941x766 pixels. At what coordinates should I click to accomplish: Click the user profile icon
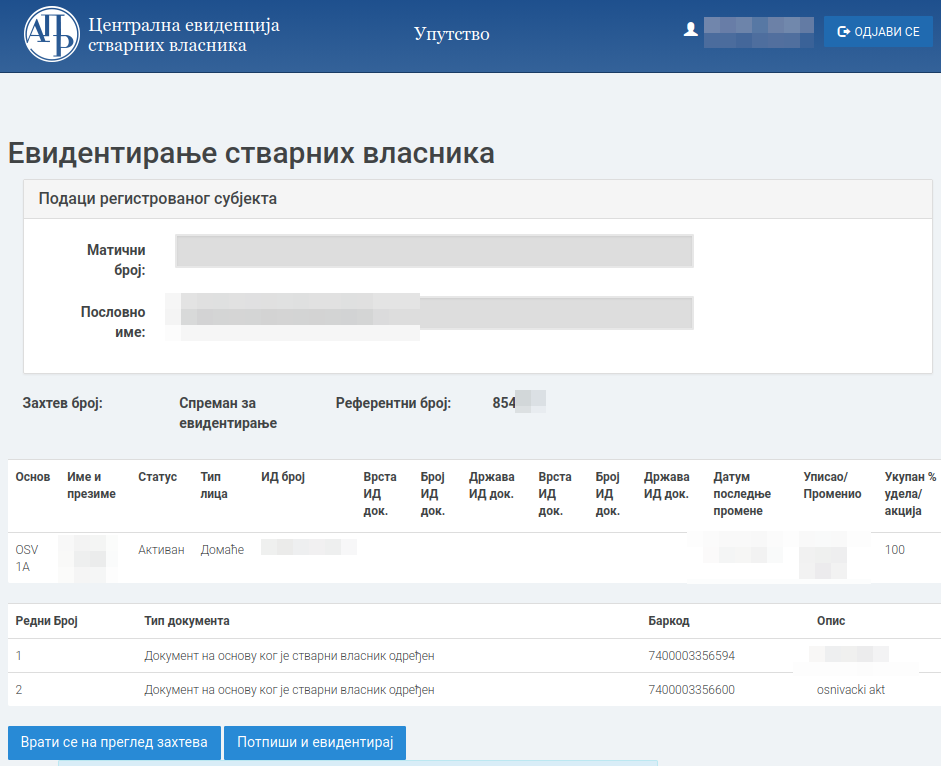(x=690, y=31)
